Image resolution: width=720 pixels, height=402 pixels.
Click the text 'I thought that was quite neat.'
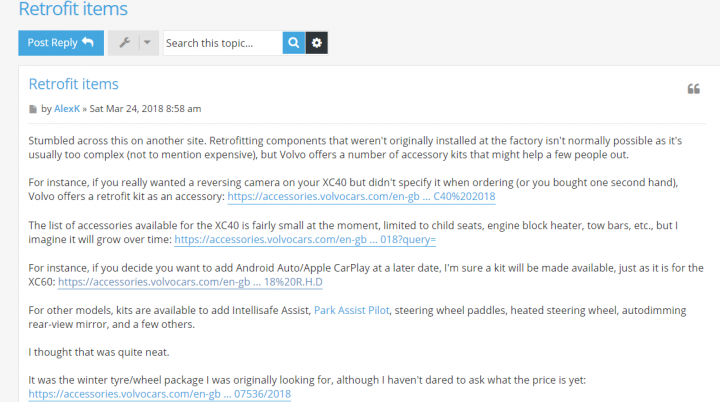(99, 352)
